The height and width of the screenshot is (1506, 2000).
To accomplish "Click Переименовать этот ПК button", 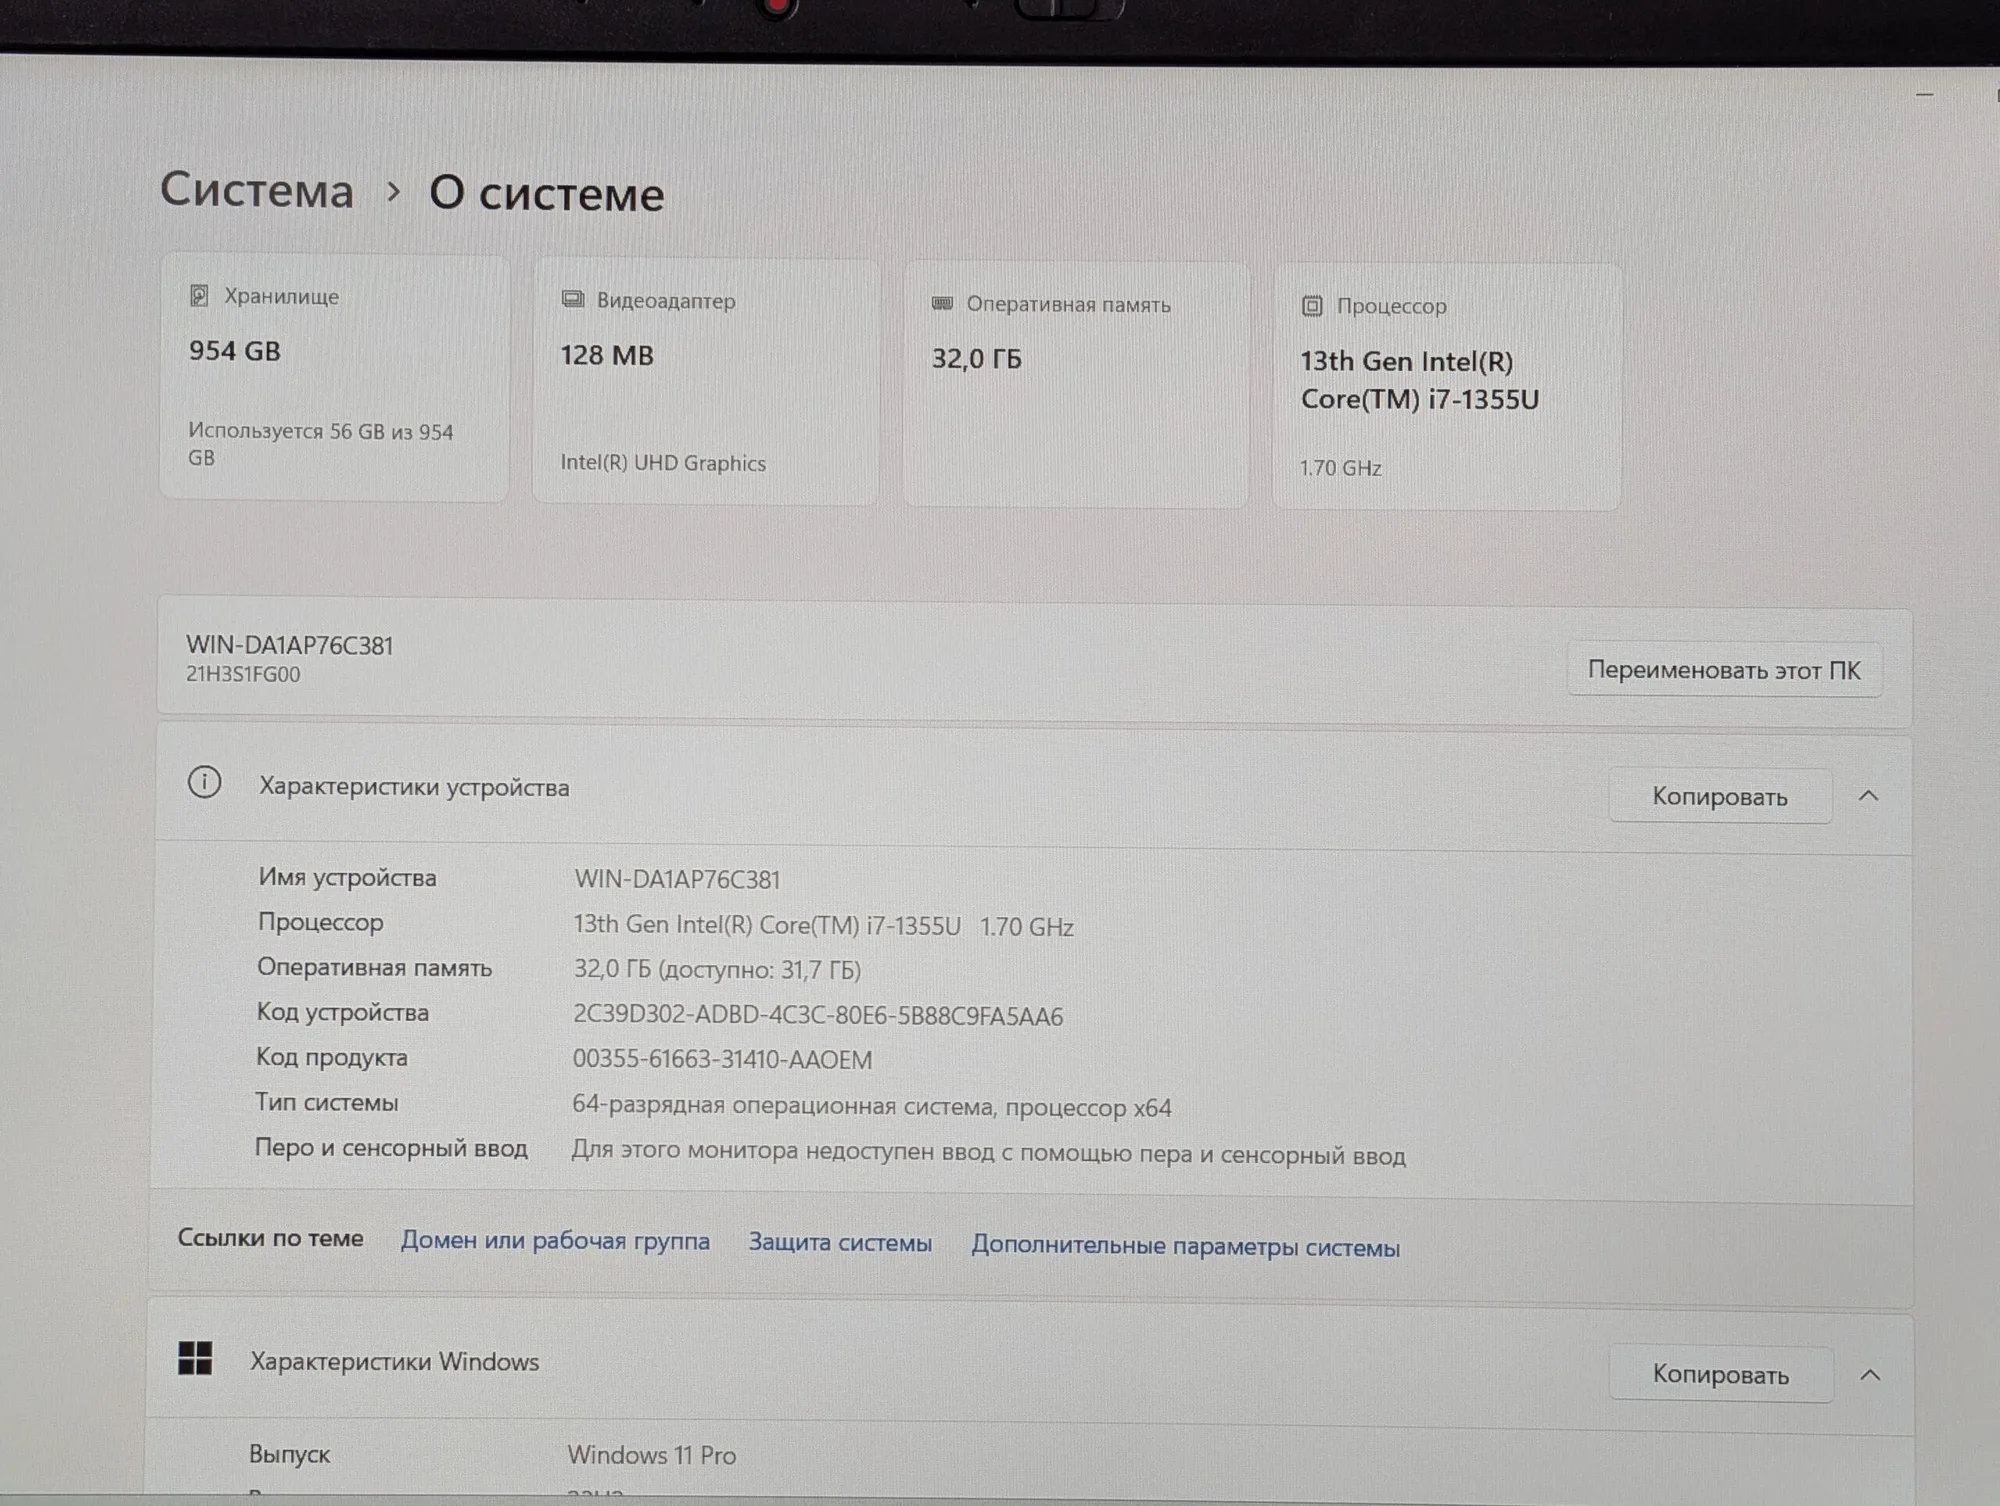I will tap(1724, 670).
